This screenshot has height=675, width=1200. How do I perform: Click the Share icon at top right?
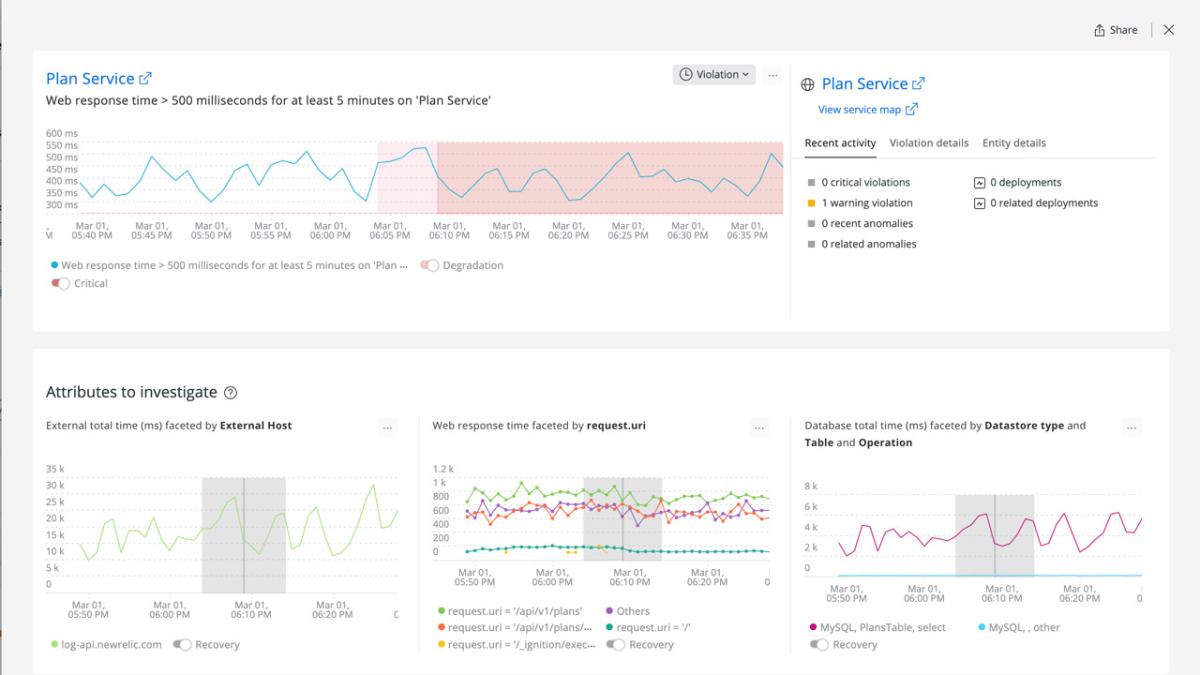1100,30
